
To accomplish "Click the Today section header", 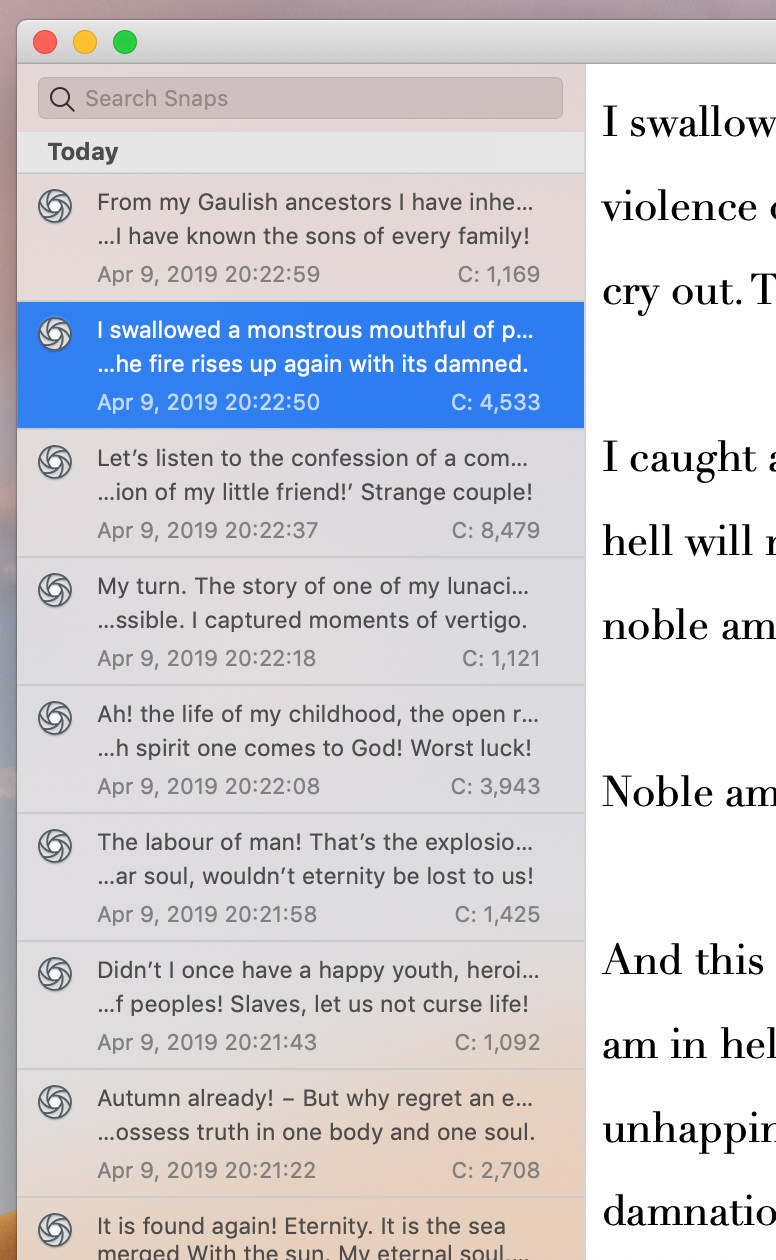I will 84,152.
